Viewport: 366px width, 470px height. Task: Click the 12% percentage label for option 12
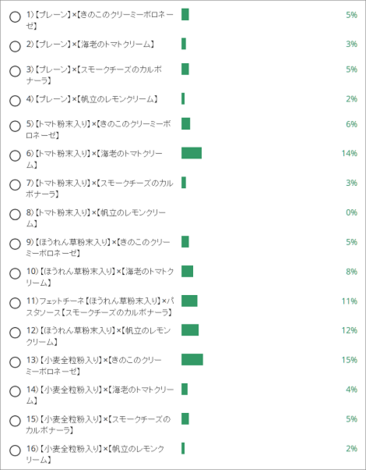(349, 330)
